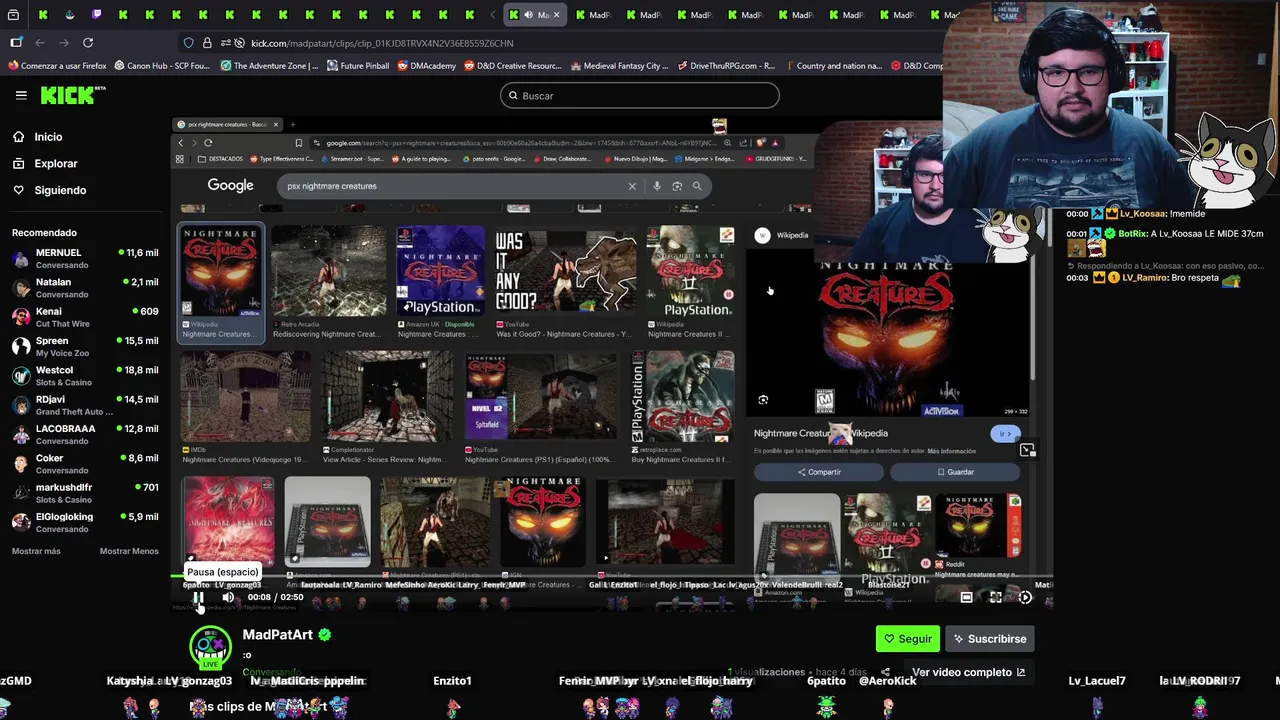Screen dimensions: 1280x720
Task: Focus the Buscar search field
Action: [x=640, y=96]
